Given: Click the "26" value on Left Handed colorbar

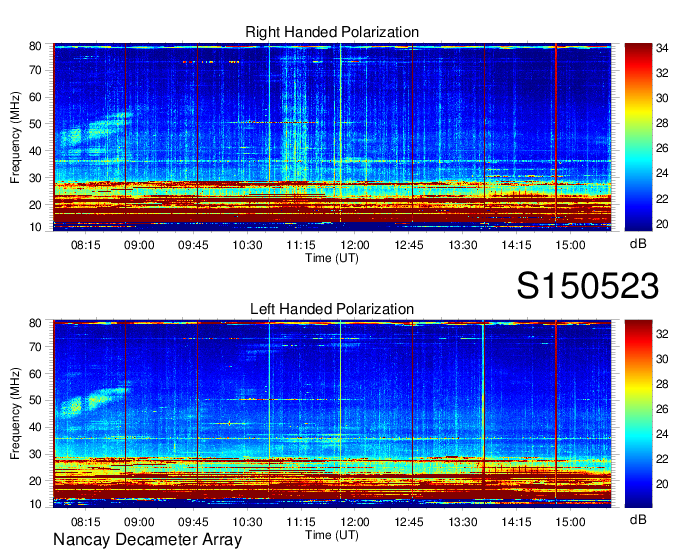Looking at the screenshot, I should 662,409.
